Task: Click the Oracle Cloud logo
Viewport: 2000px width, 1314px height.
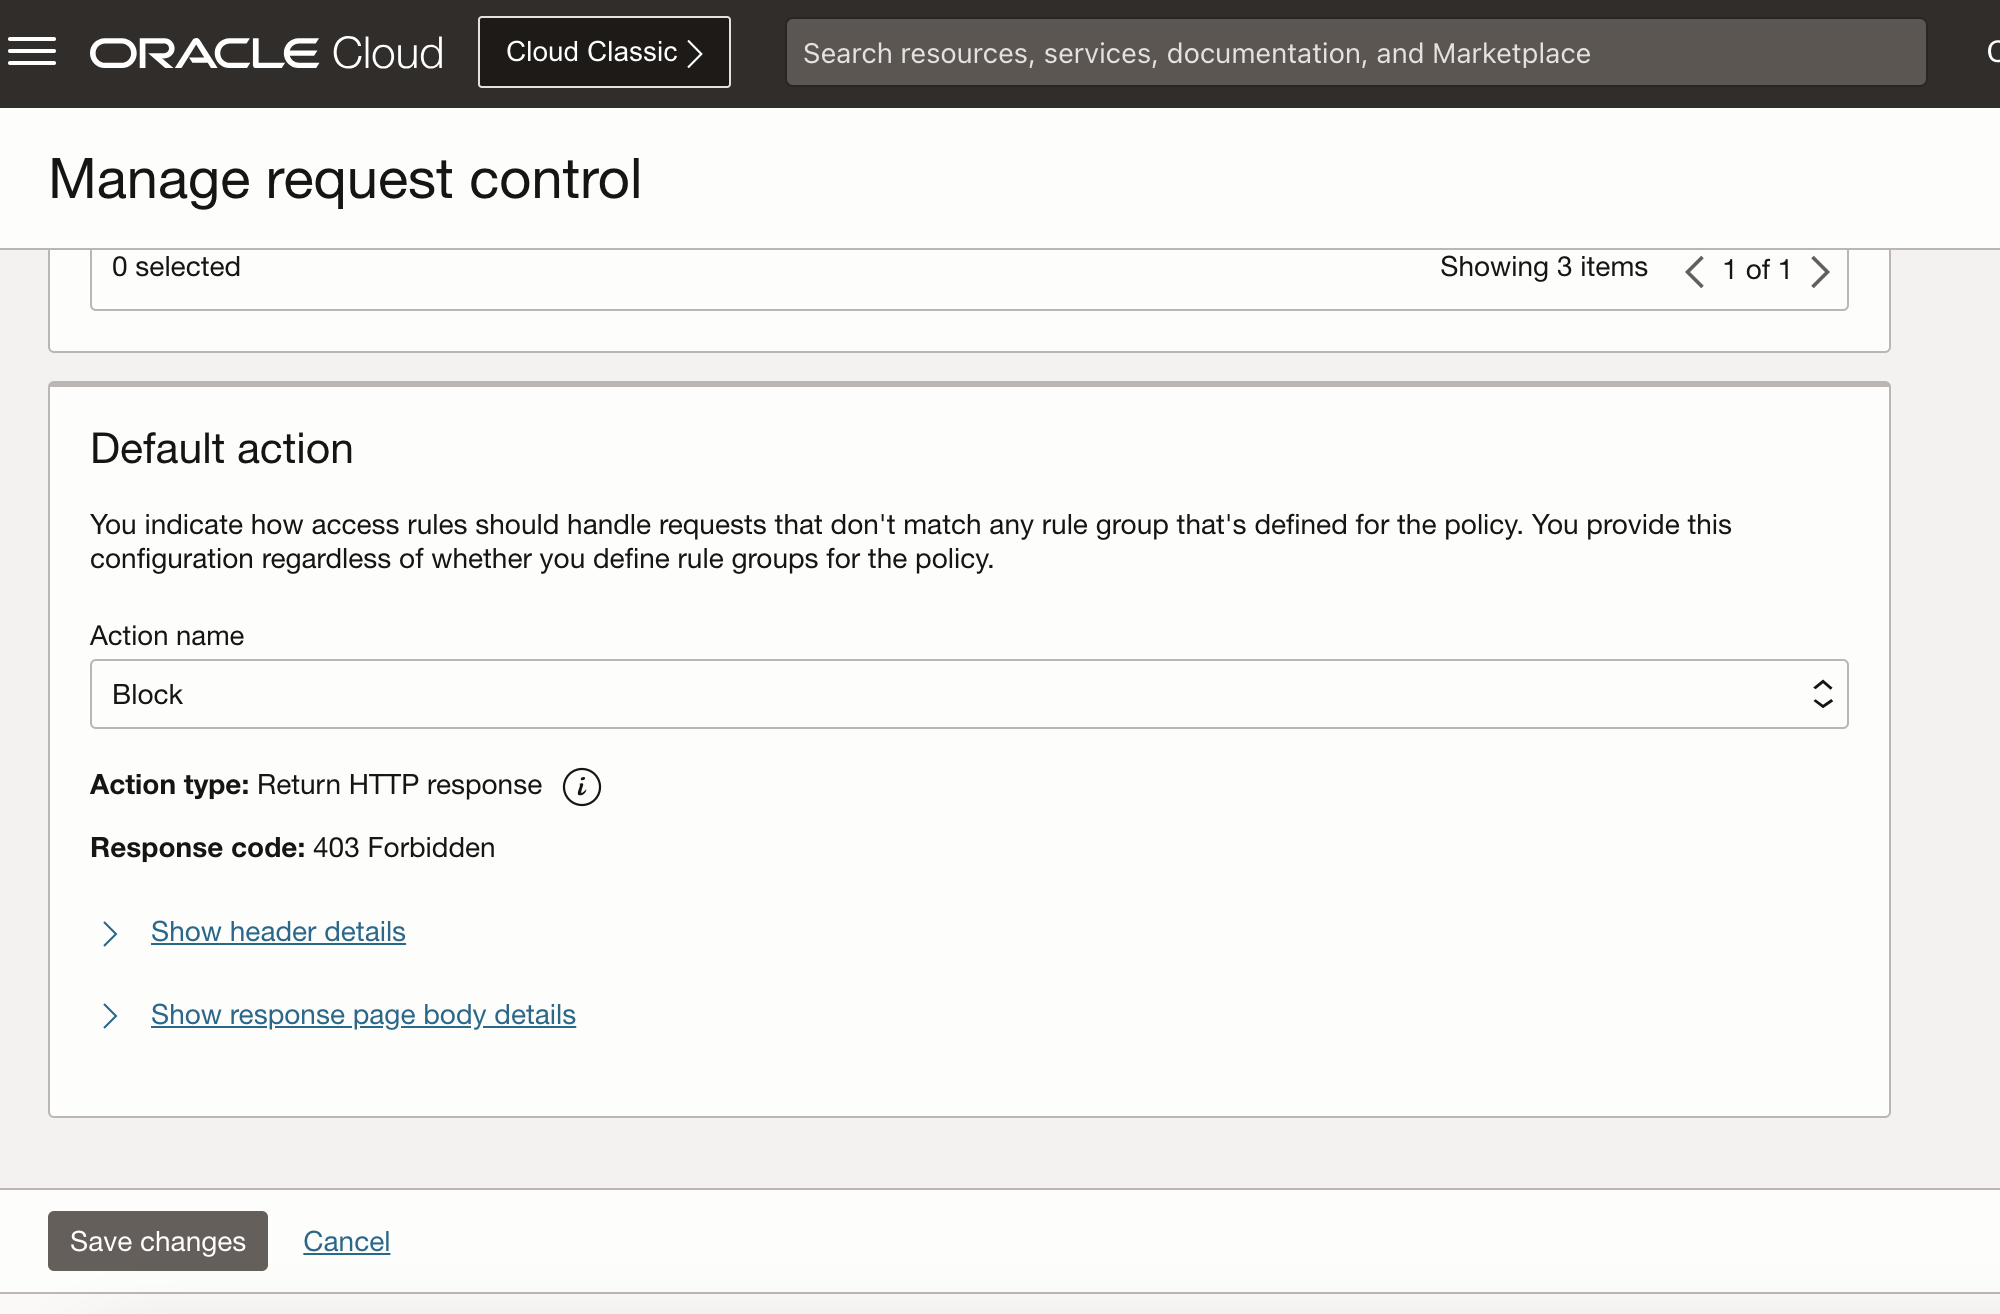Action: (x=266, y=53)
